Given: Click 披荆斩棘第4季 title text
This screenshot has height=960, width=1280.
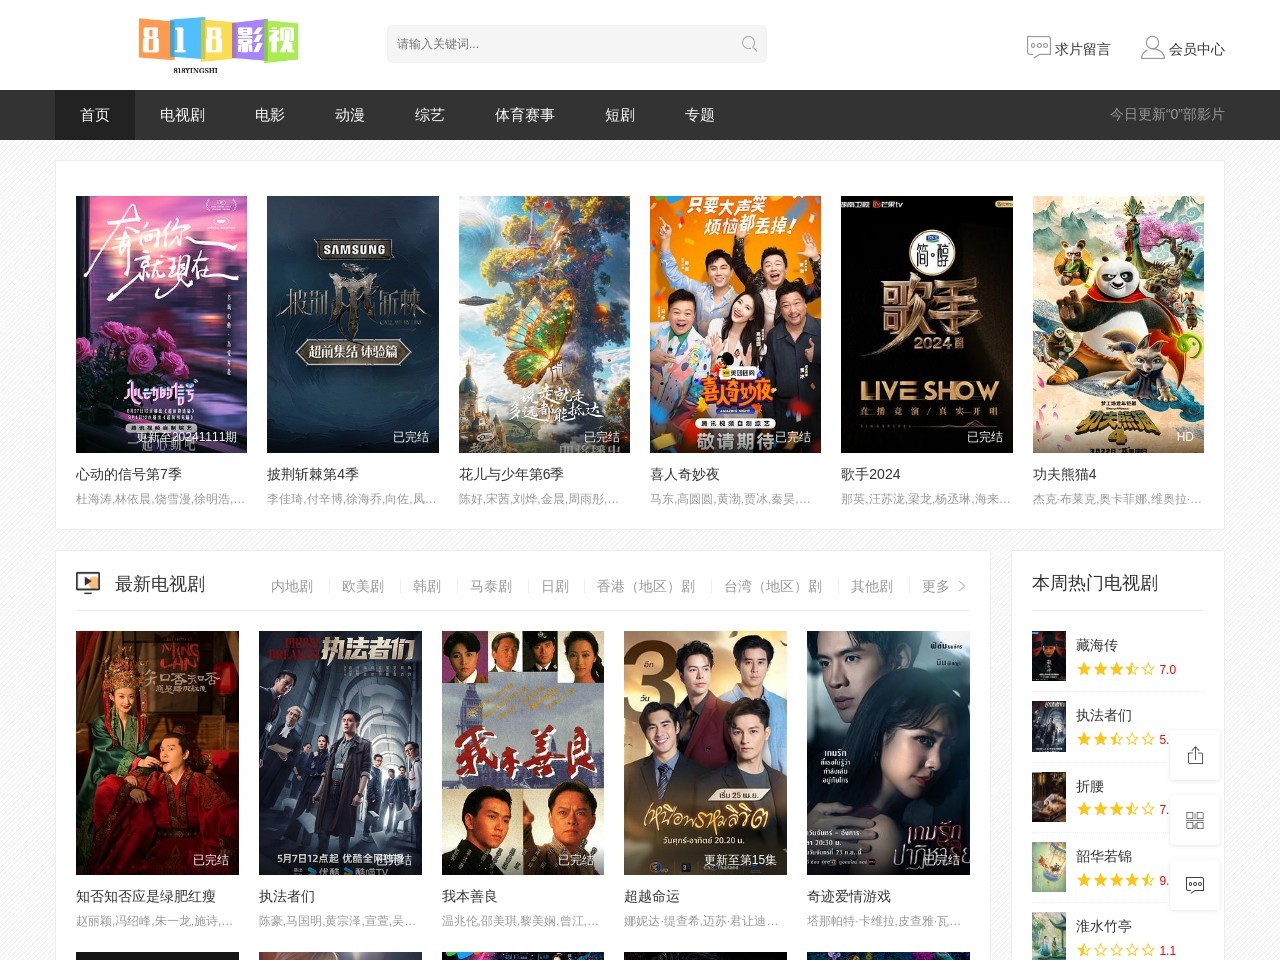Looking at the screenshot, I should pyautogui.click(x=313, y=474).
